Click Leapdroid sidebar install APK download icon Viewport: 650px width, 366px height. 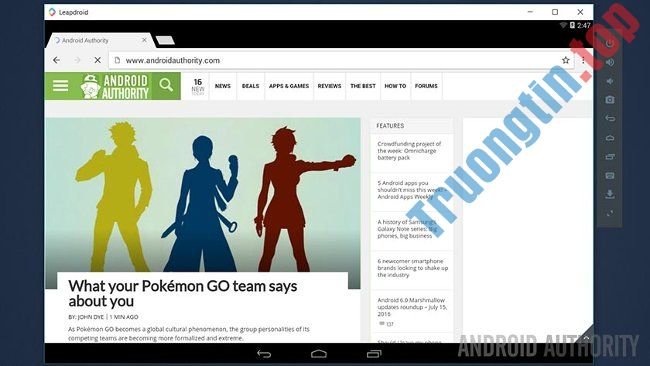(610, 194)
